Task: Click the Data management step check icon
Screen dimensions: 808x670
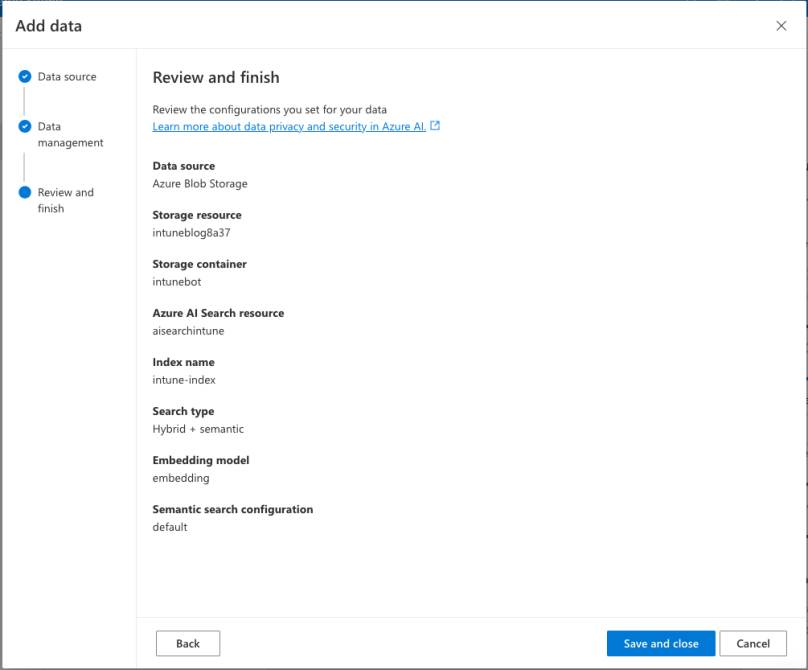Action: point(25,127)
